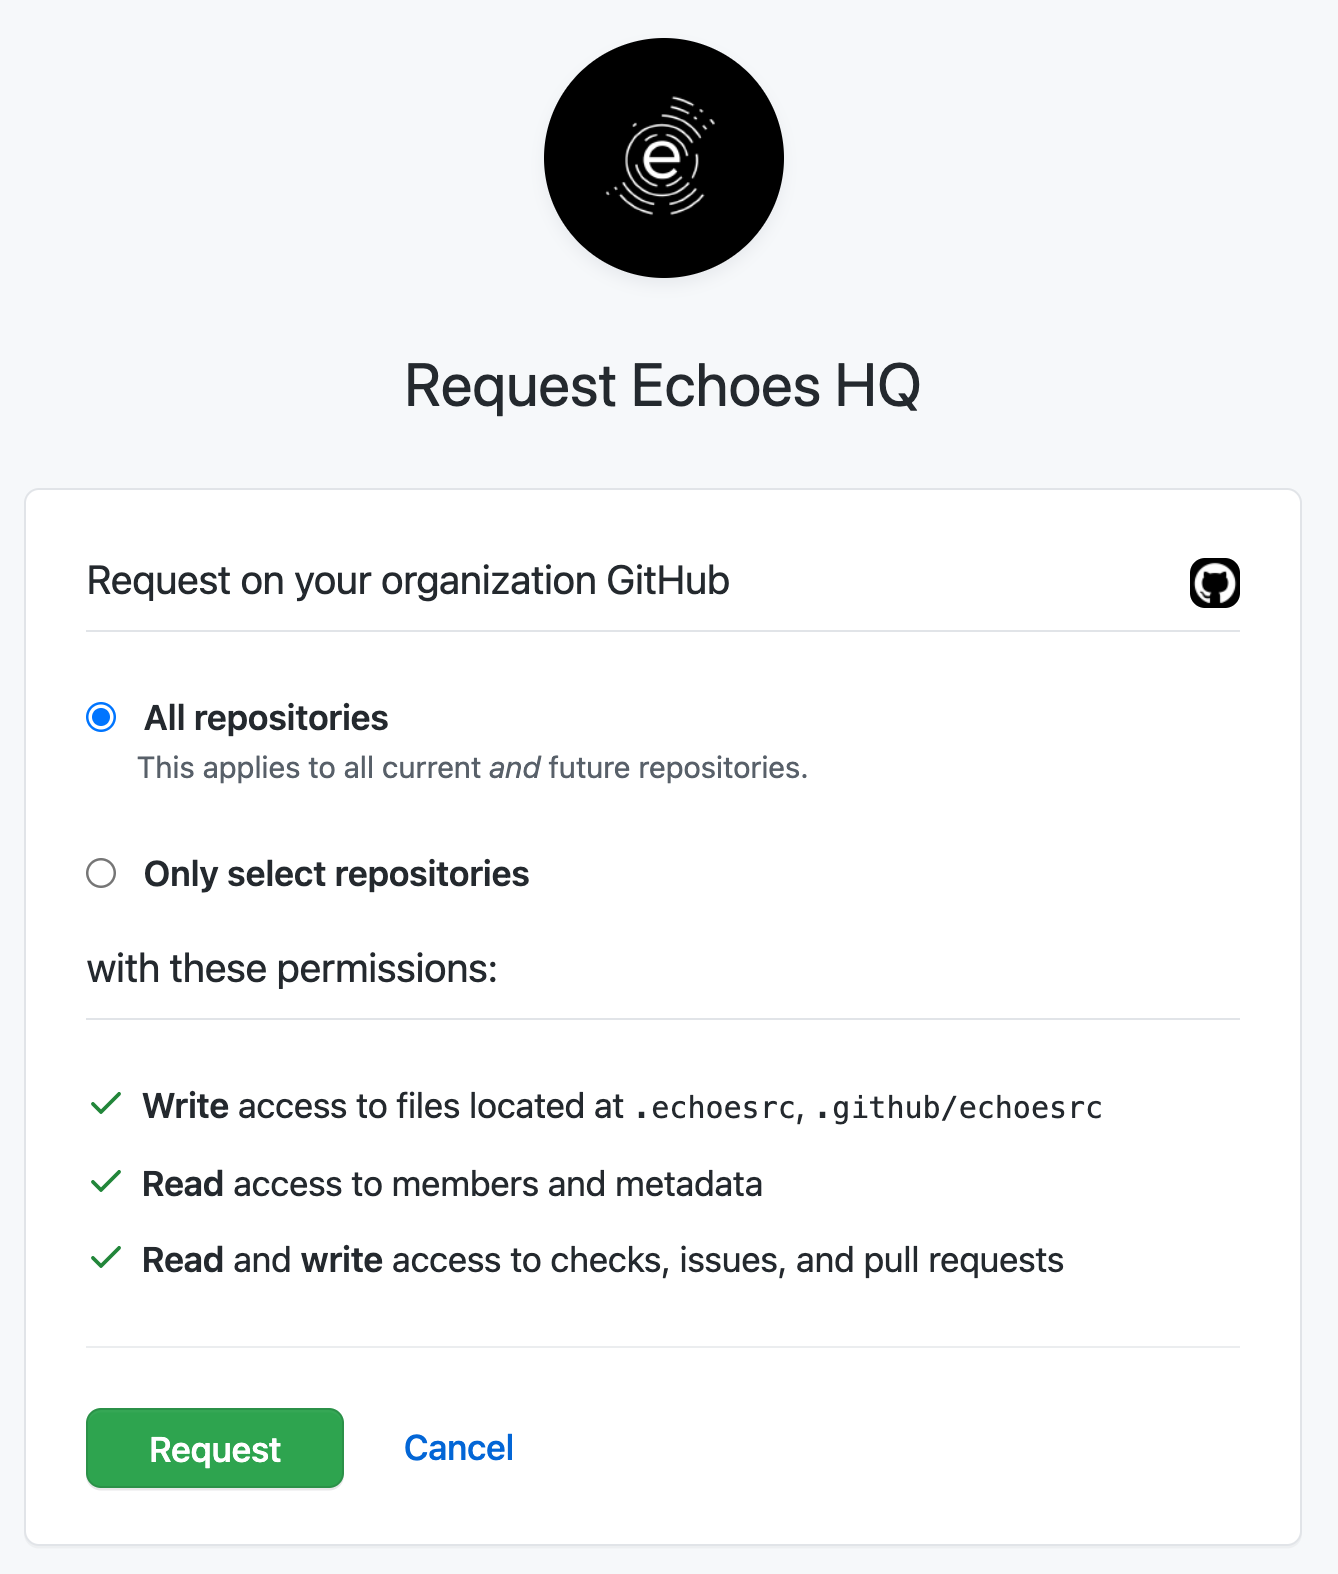Click the Cancel link
This screenshot has height=1574, width=1338.
tap(457, 1447)
